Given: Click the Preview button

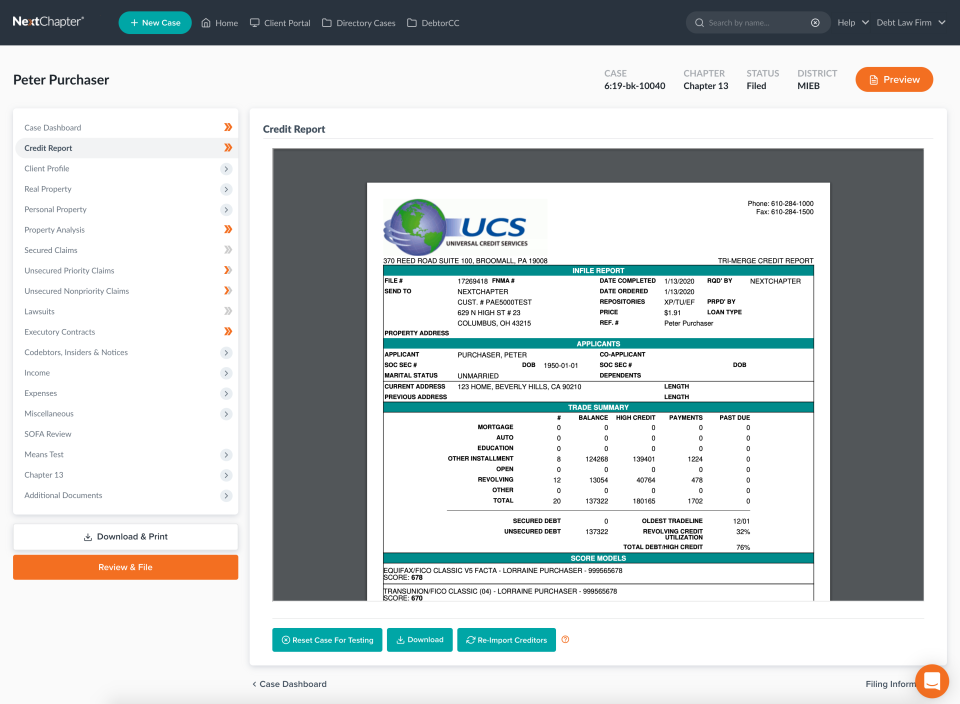Looking at the screenshot, I should (x=893, y=79).
